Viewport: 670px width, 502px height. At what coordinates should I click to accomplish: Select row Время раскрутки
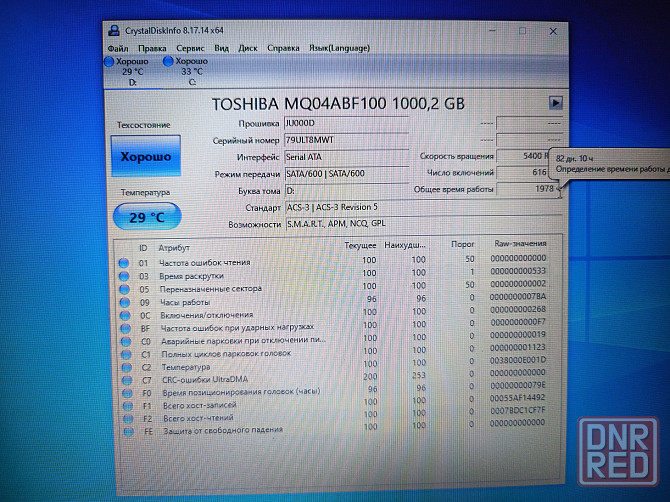click(333, 274)
